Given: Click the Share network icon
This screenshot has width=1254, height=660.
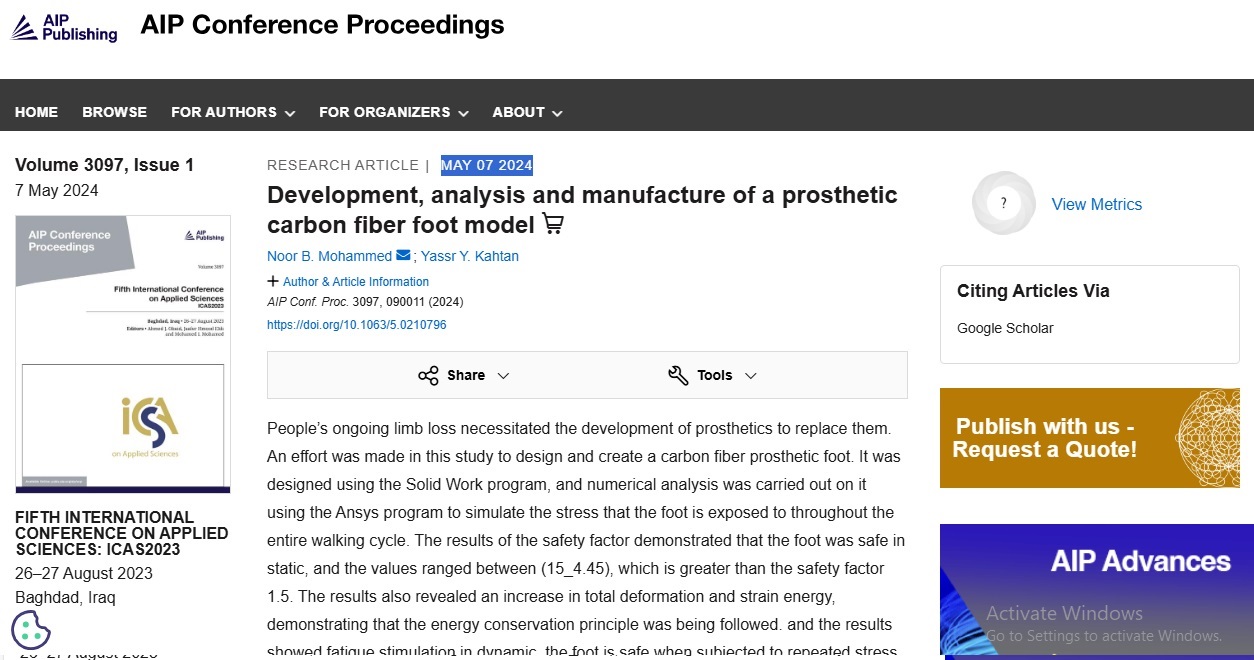Looking at the screenshot, I should 428,376.
